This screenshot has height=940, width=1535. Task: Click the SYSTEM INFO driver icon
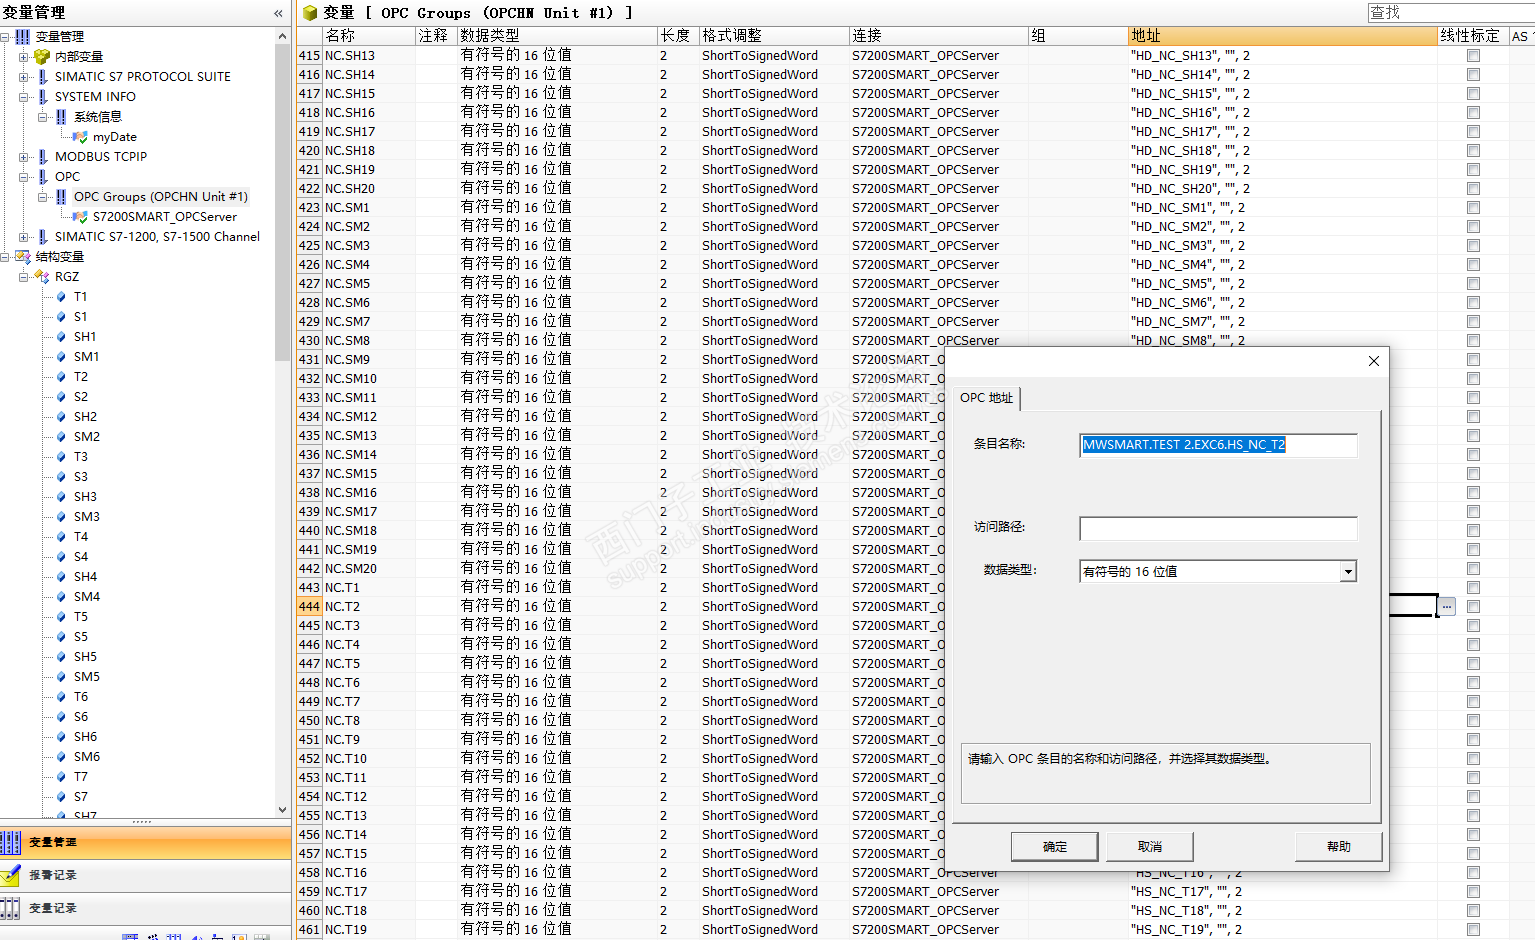click(43, 96)
